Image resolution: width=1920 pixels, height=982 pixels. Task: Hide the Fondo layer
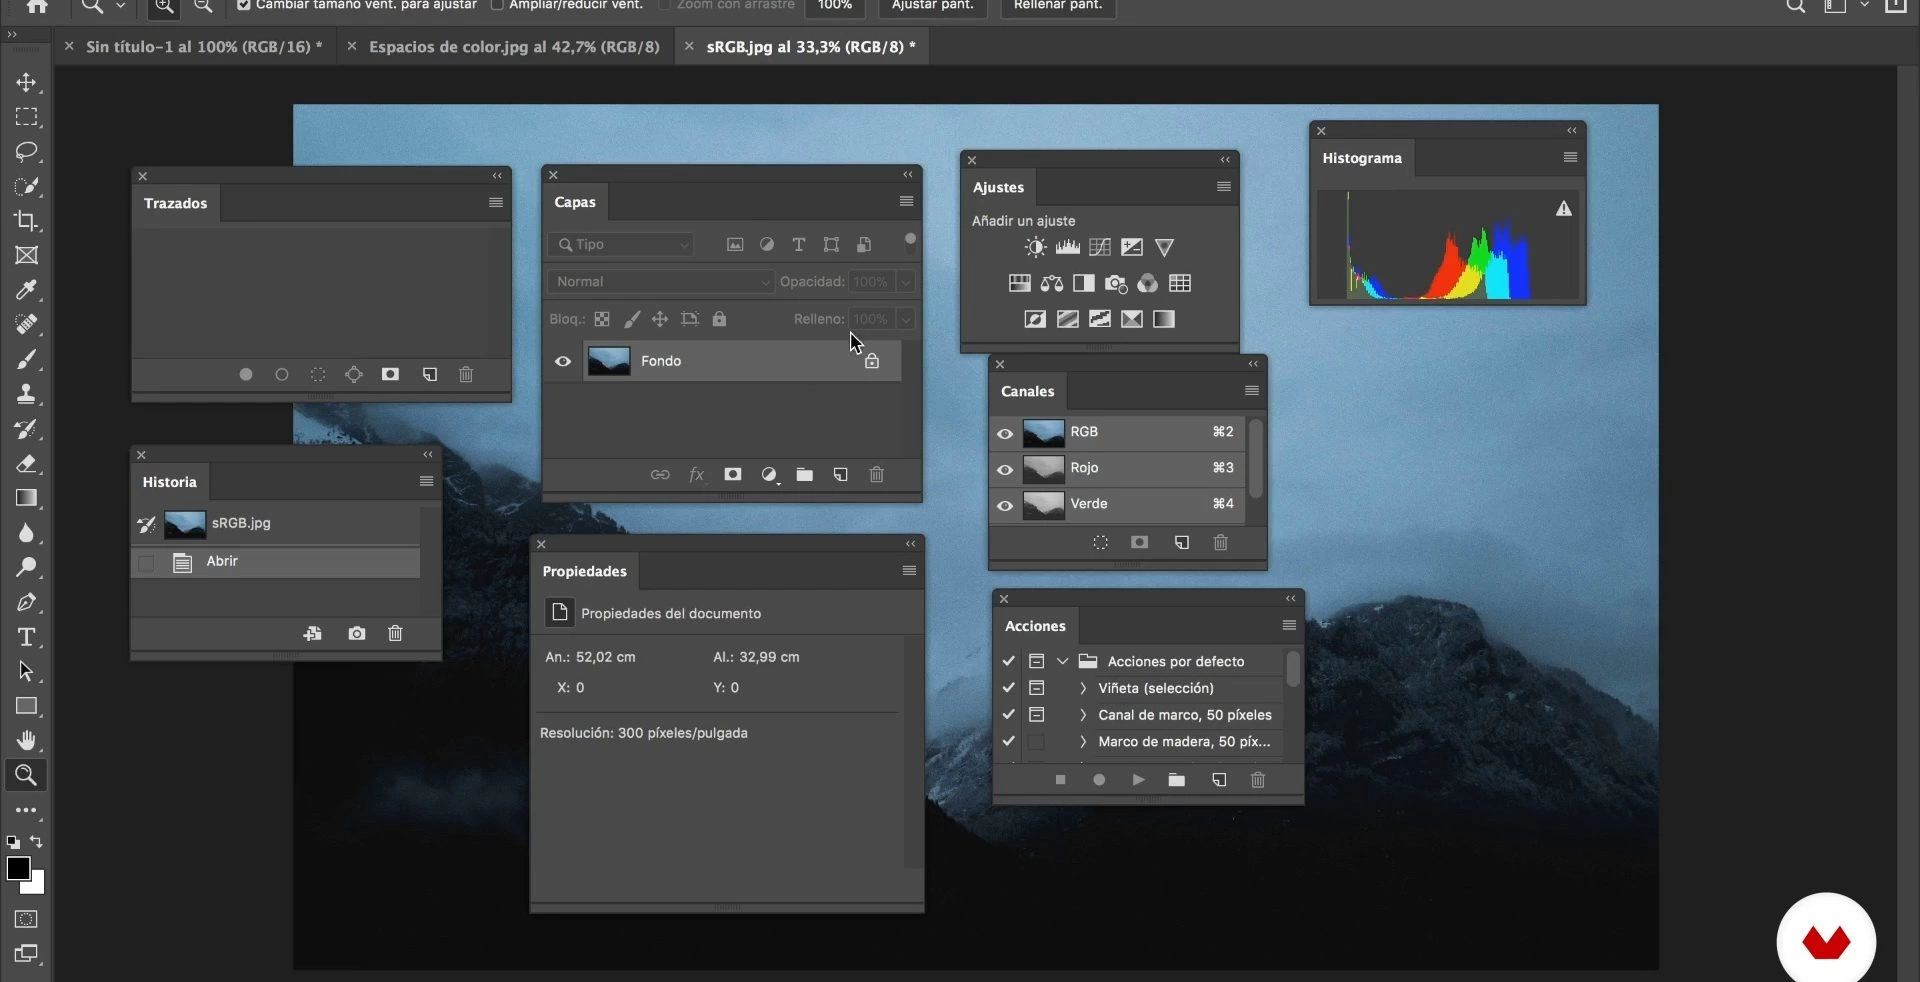point(563,361)
